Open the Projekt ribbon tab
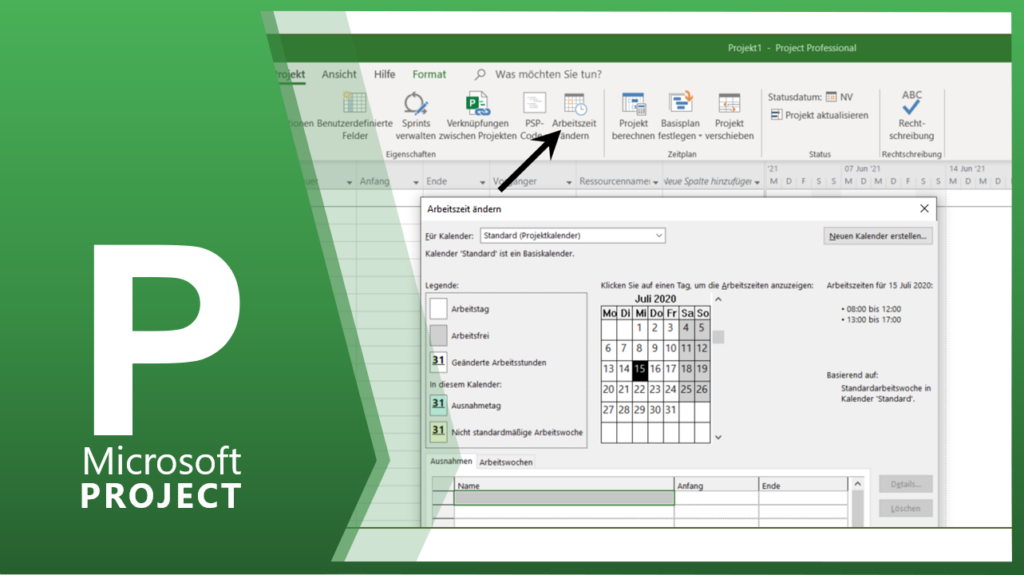 click(290, 74)
